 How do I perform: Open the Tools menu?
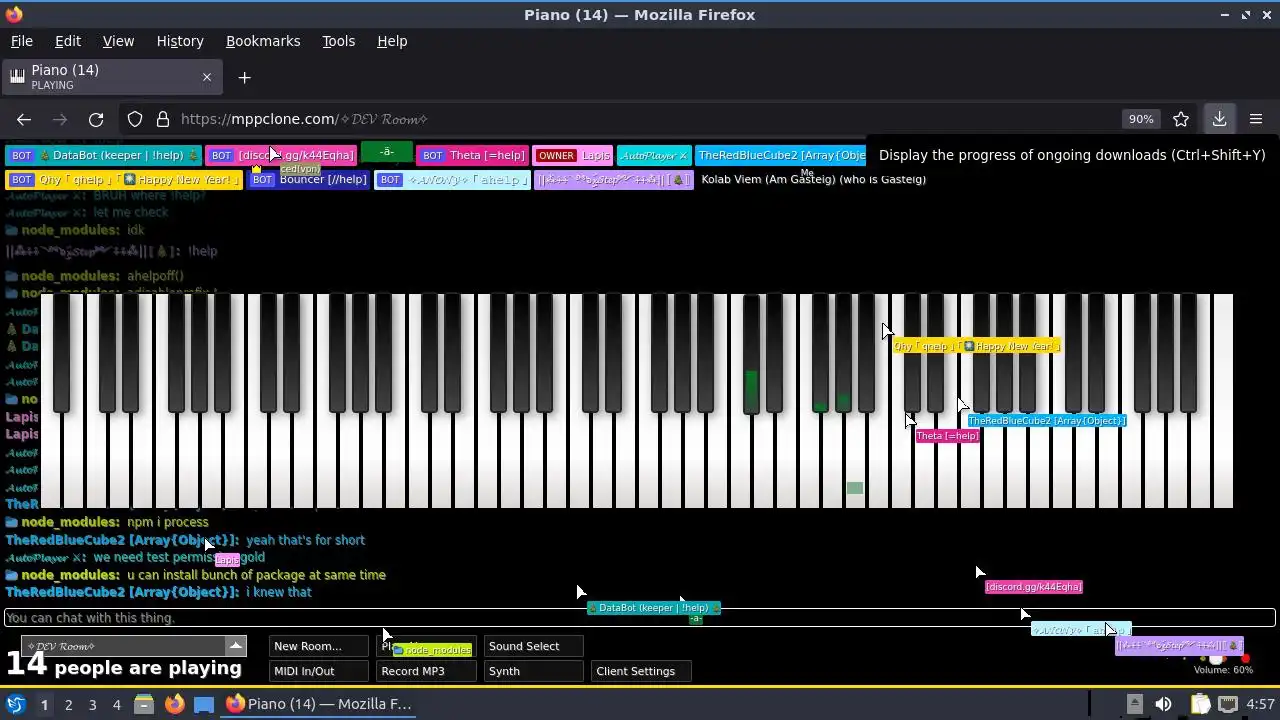click(338, 41)
